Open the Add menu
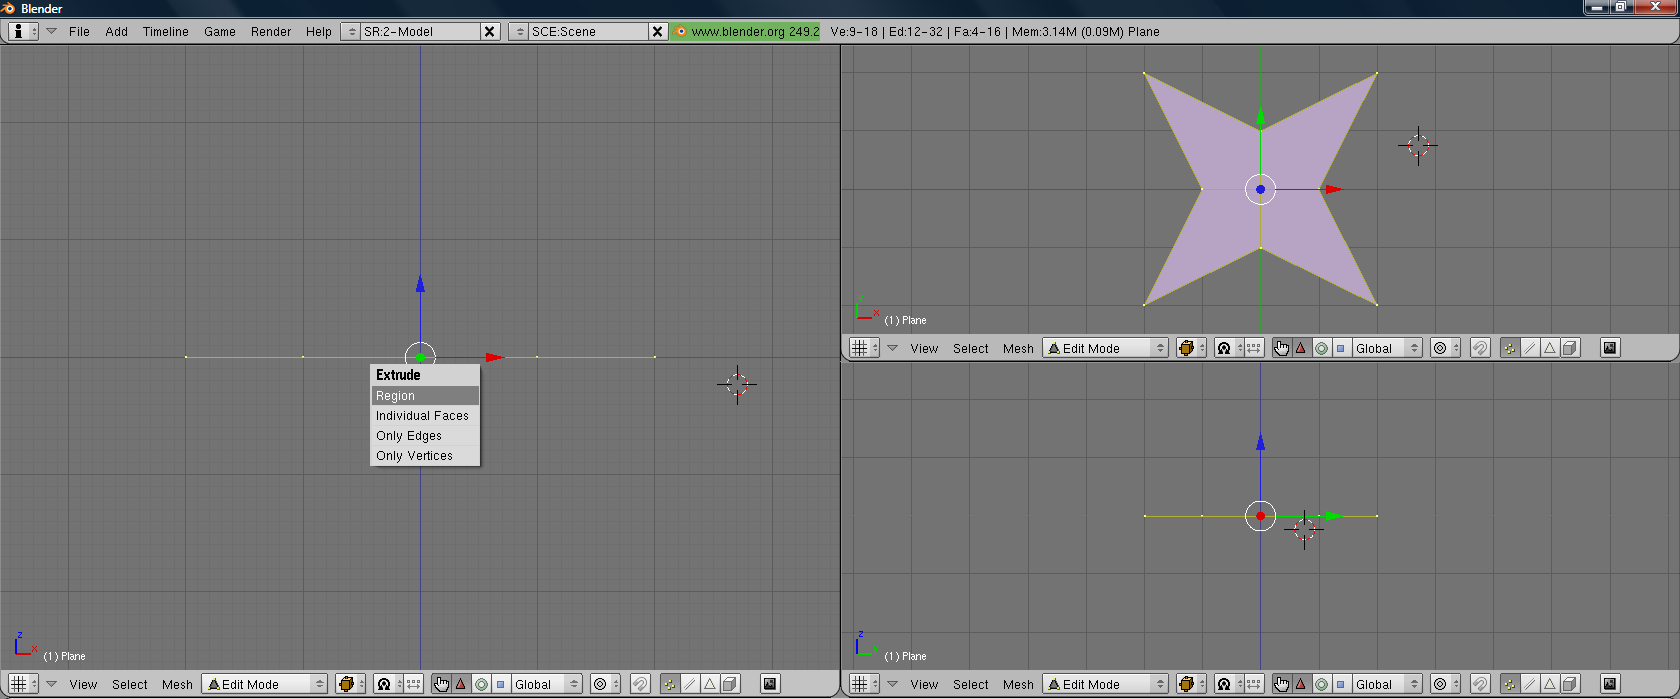This screenshot has height=699, width=1680. pos(116,32)
